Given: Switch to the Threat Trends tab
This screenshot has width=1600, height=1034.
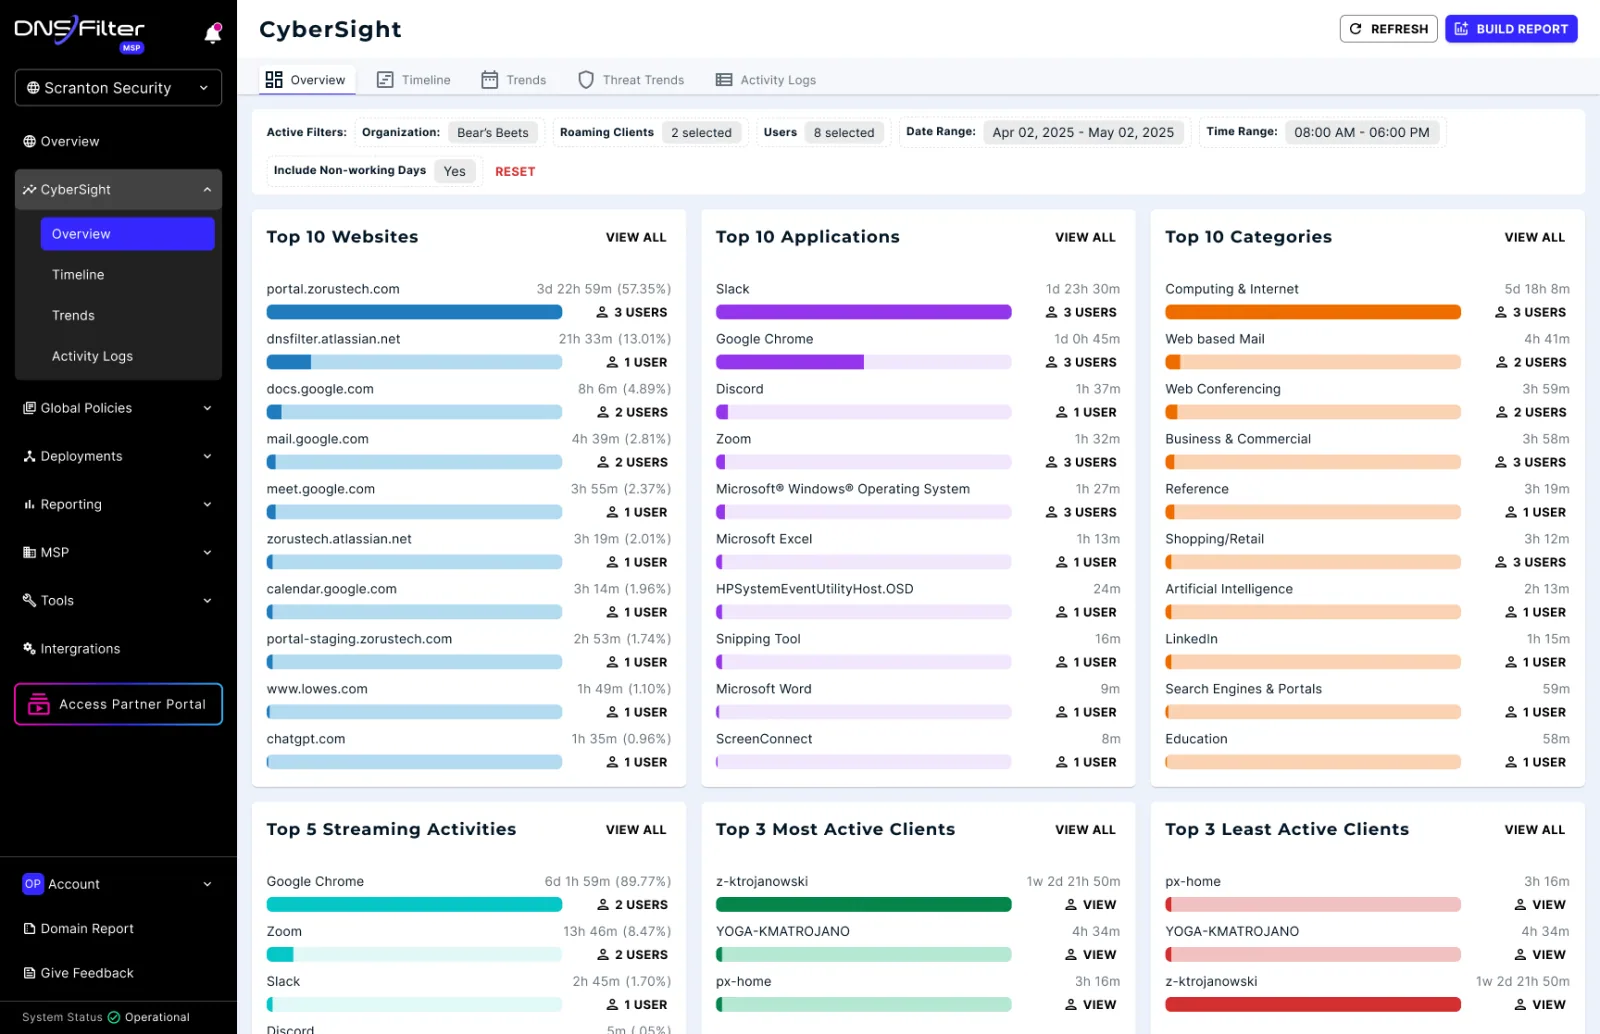Looking at the screenshot, I should 631,80.
